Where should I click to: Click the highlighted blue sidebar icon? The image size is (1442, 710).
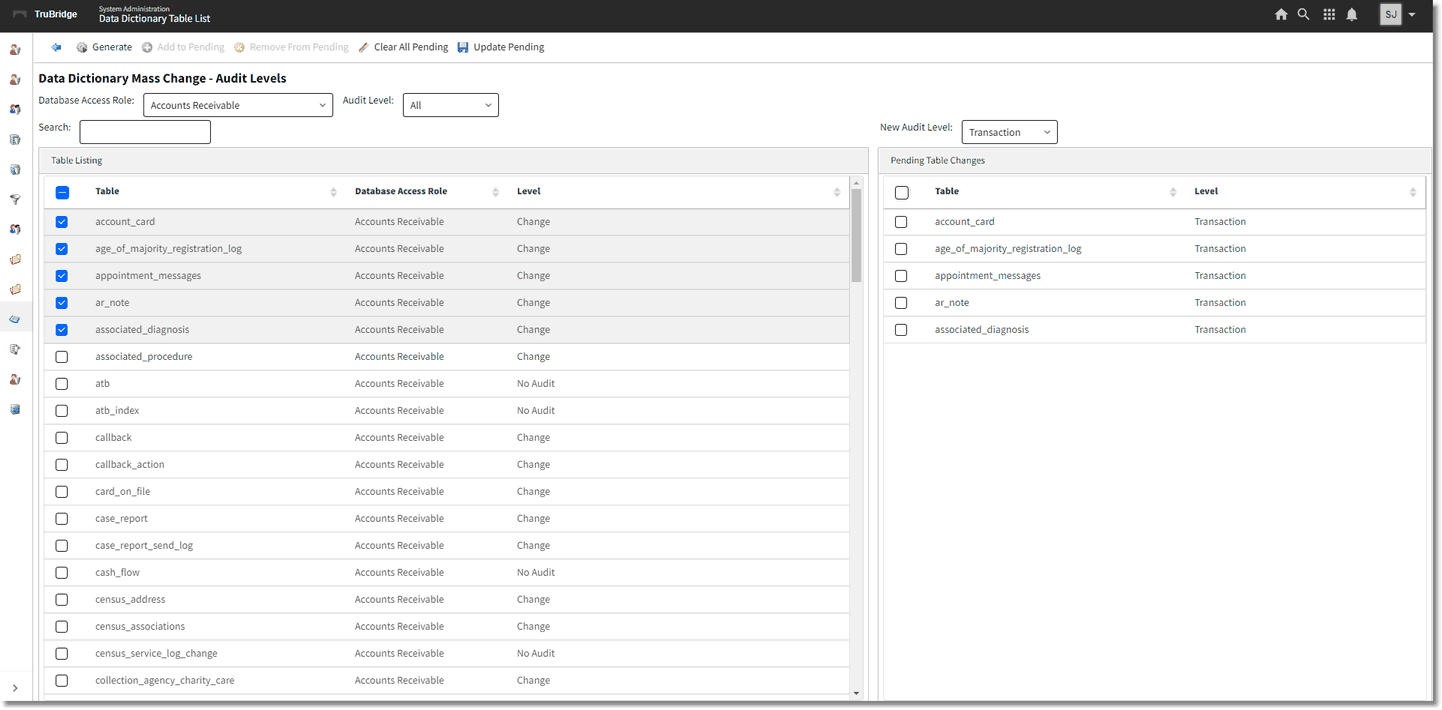tap(15, 319)
